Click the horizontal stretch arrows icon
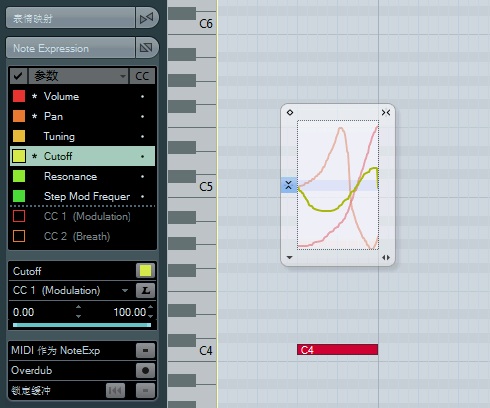490x408 pixels. 386,257
